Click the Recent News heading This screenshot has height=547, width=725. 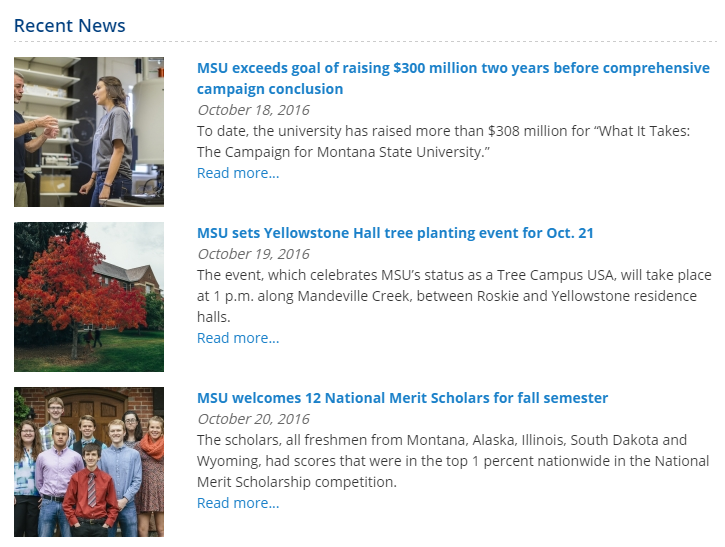70,25
